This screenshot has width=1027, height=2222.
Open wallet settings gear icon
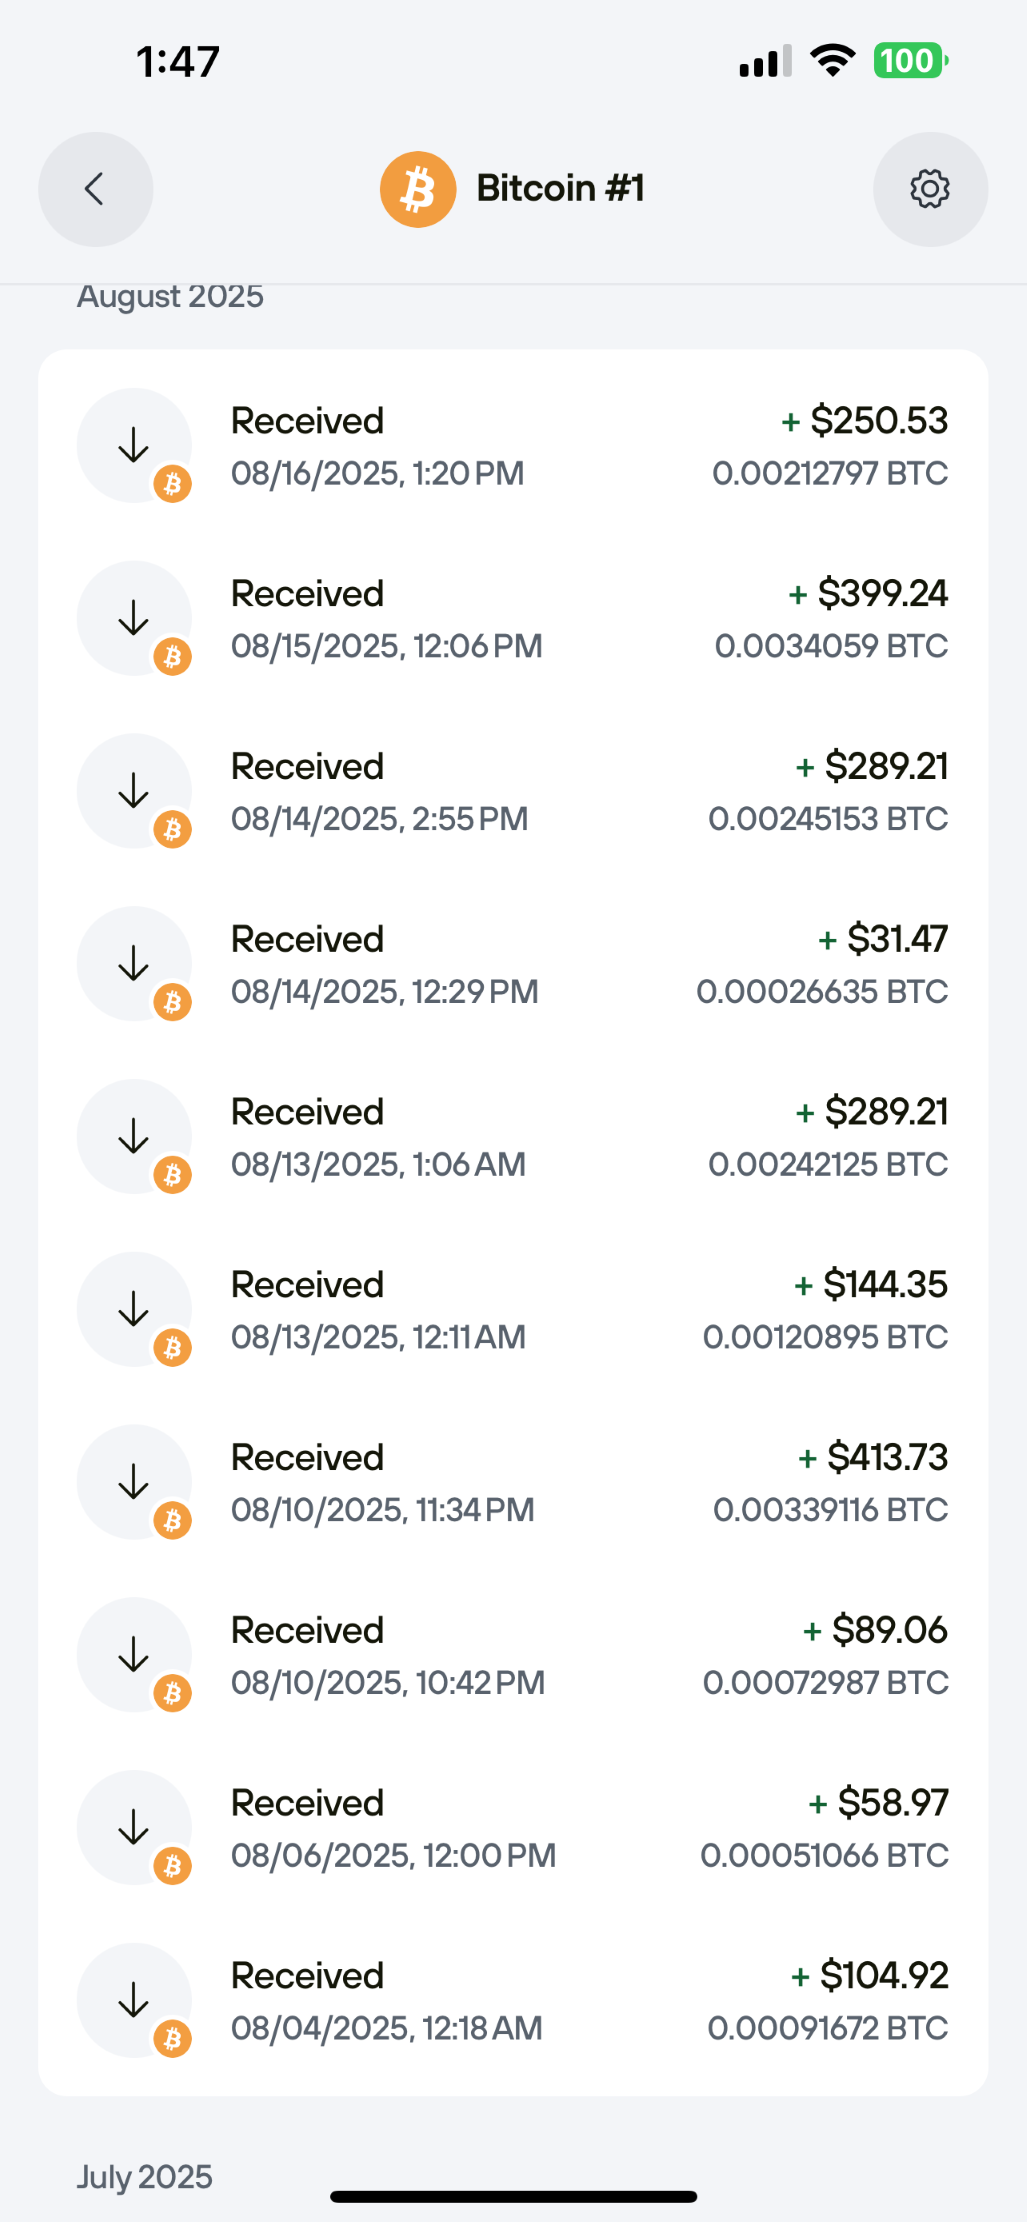click(930, 189)
